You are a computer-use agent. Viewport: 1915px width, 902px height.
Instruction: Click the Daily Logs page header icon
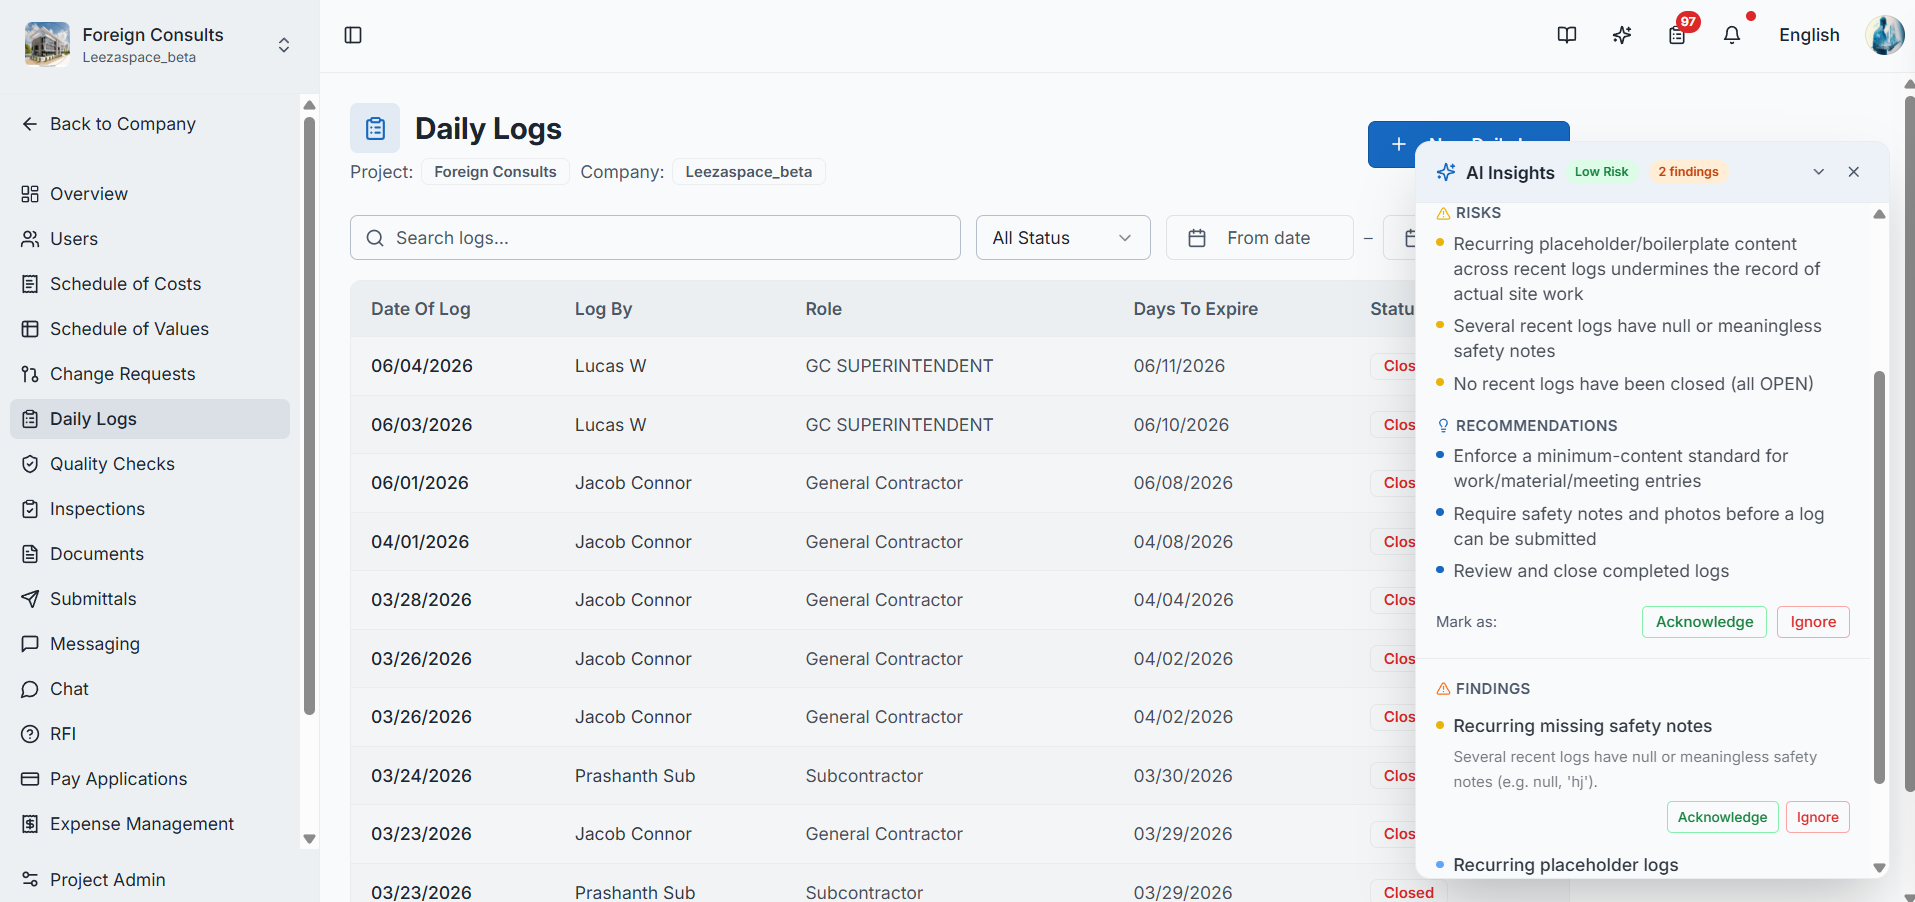[x=375, y=128]
